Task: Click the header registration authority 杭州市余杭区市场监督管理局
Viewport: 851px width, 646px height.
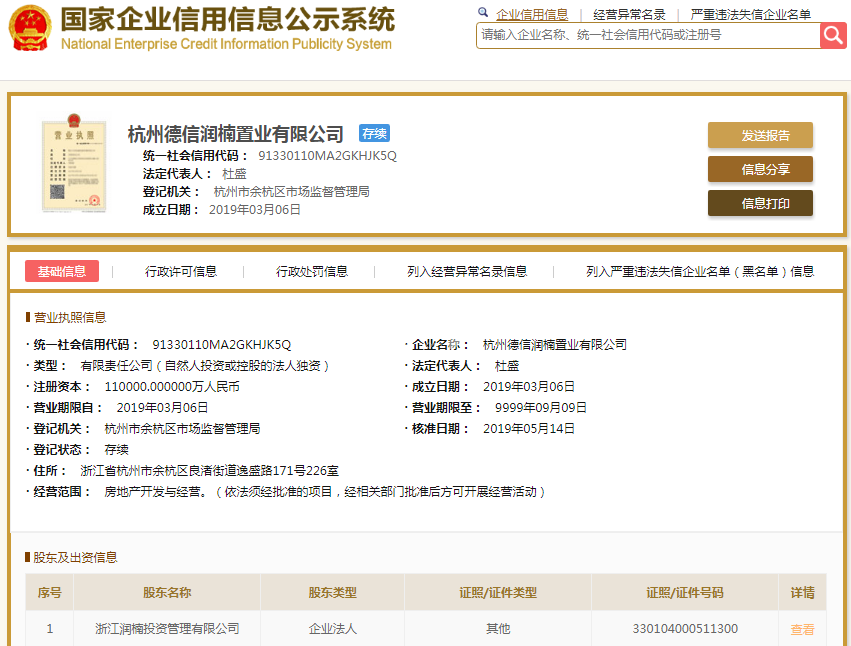Action: (x=291, y=192)
